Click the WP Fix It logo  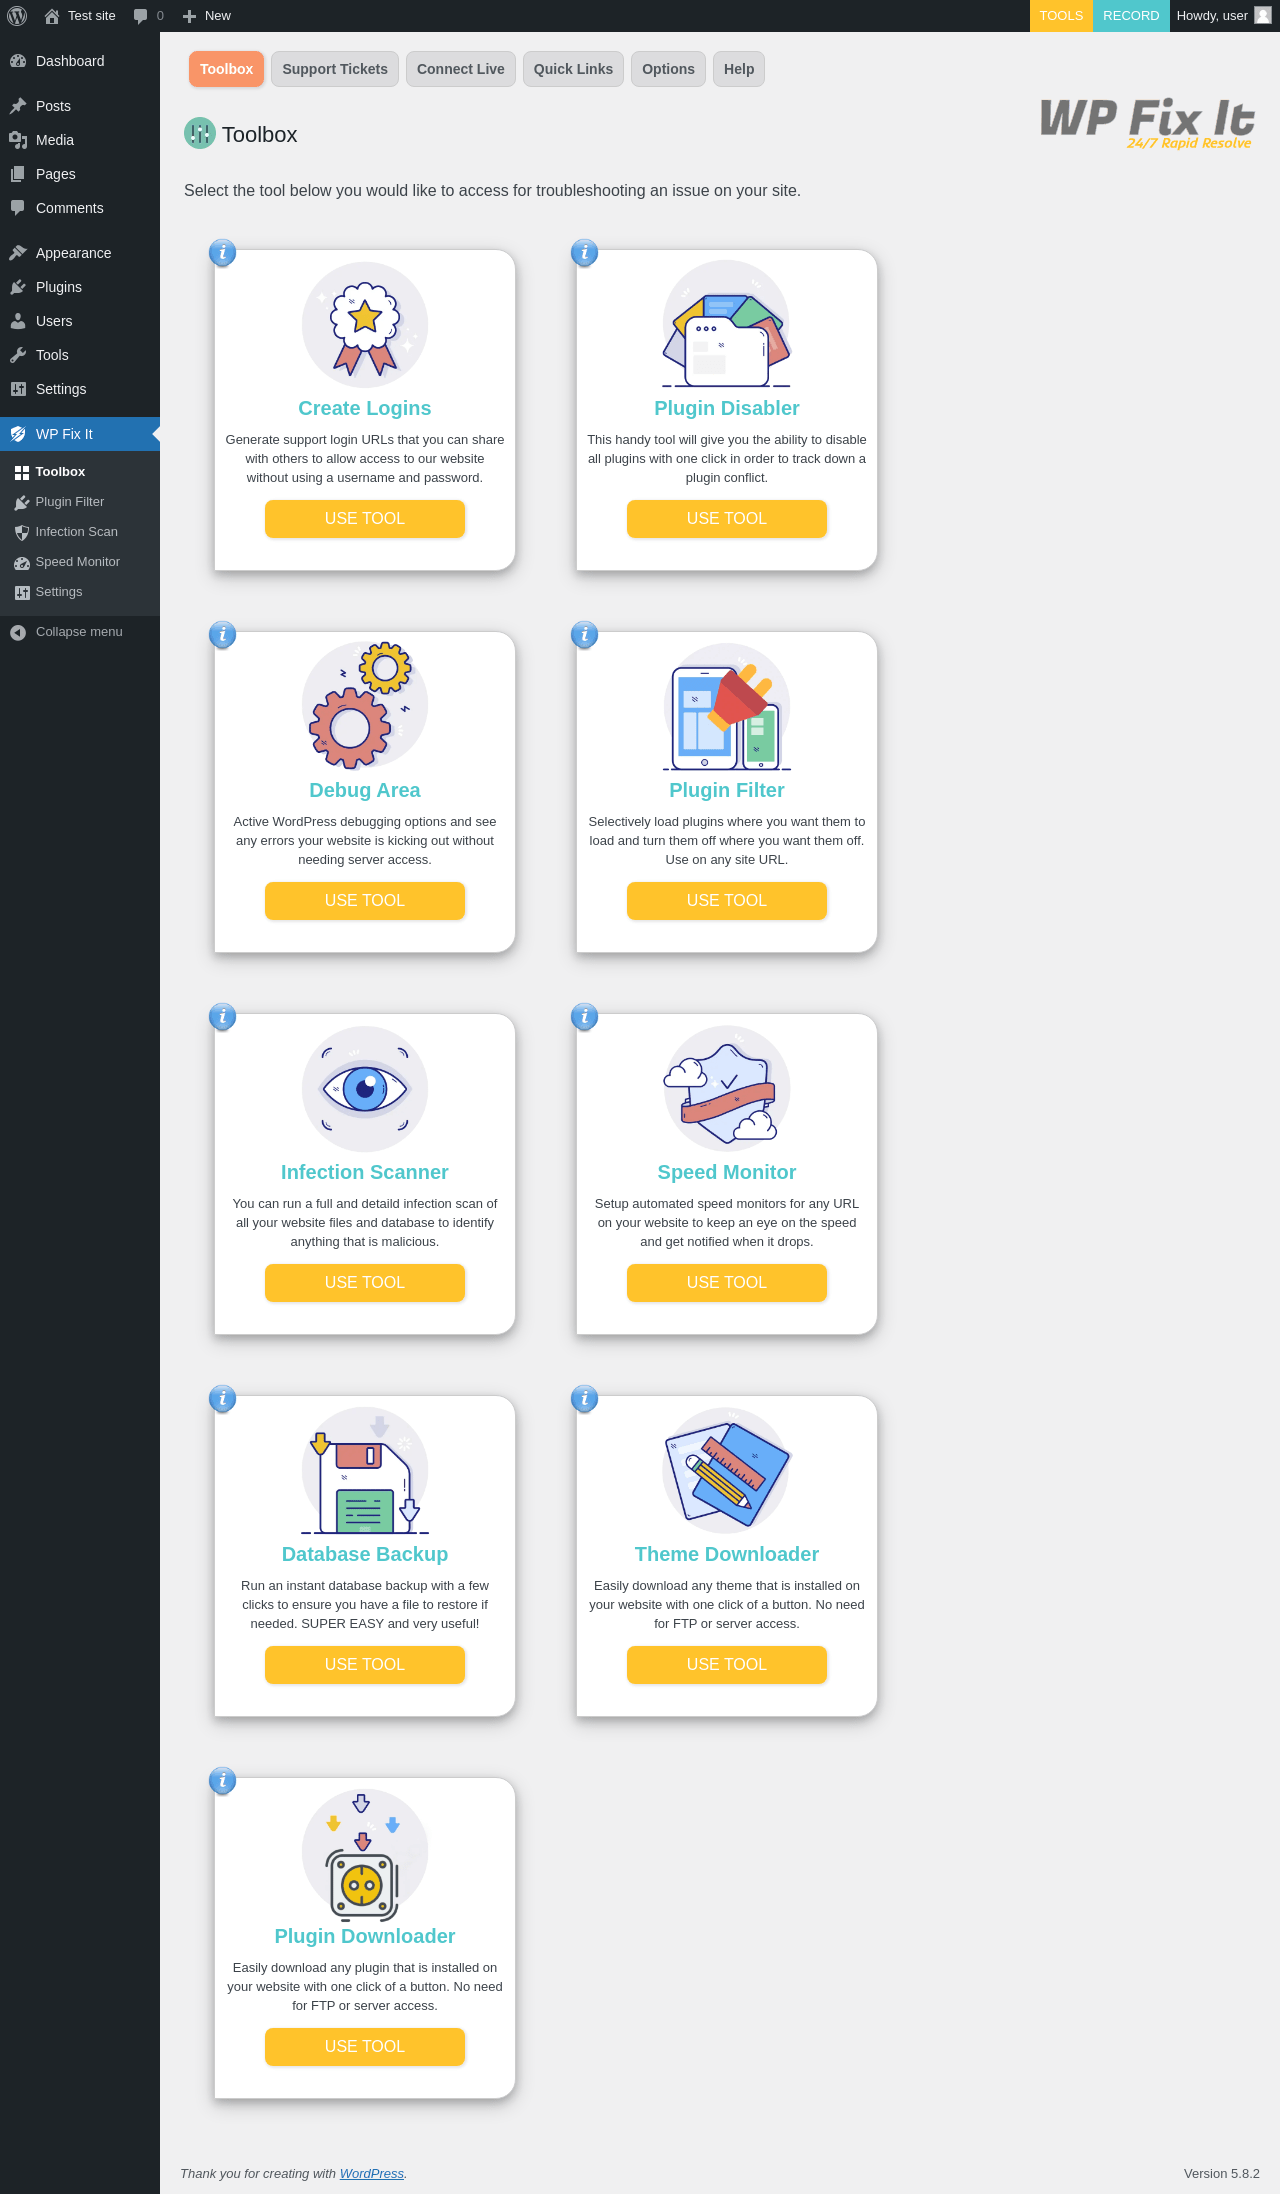(1147, 123)
